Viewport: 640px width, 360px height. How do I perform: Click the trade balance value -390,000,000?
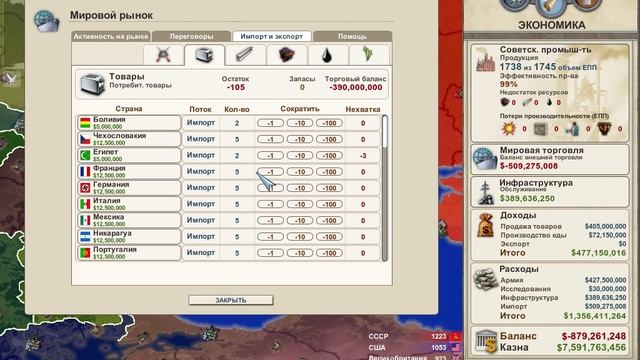(356, 87)
